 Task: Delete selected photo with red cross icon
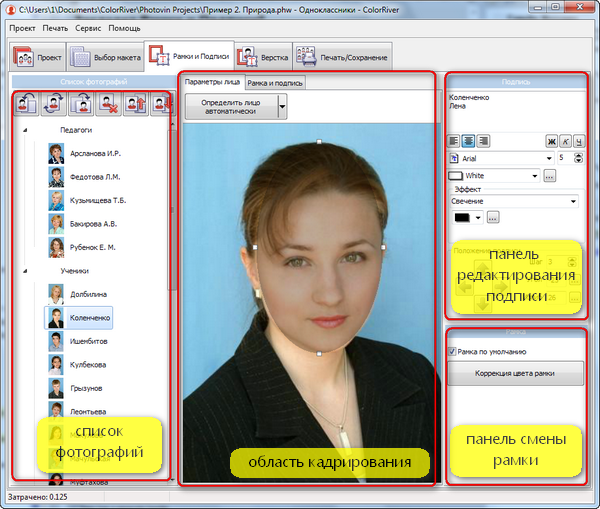[108, 104]
